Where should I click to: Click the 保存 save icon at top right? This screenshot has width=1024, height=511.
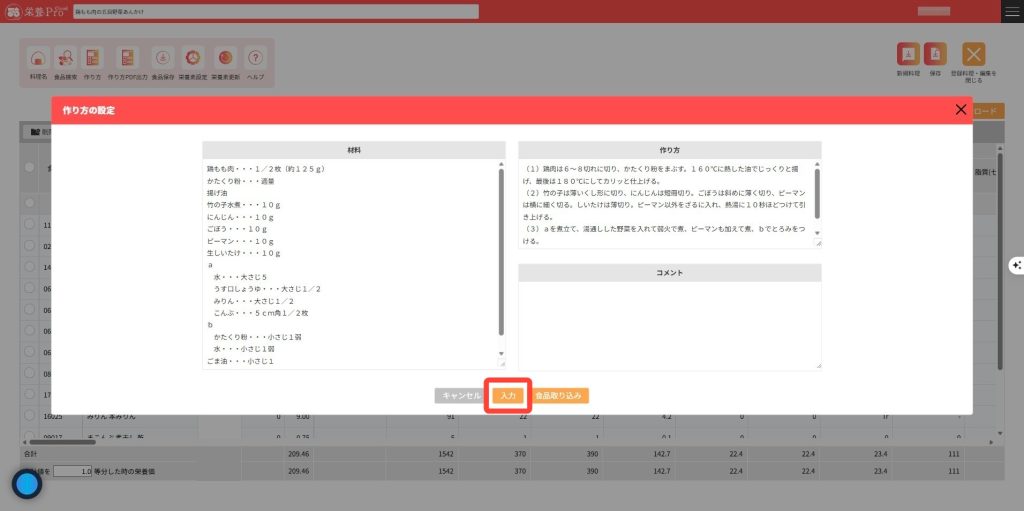[x=935, y=56]
